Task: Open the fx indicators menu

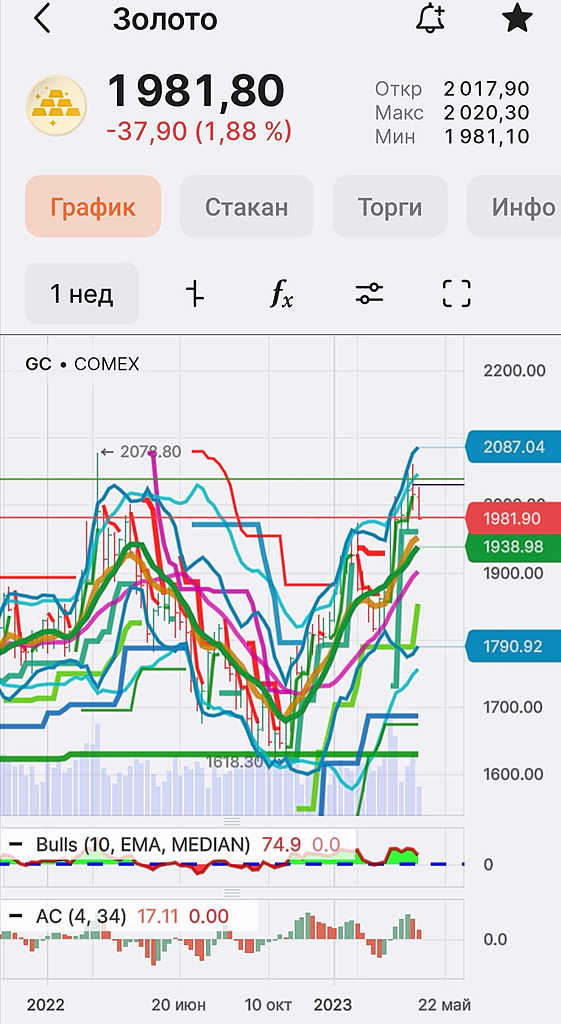Action: (x=282, y=295)
